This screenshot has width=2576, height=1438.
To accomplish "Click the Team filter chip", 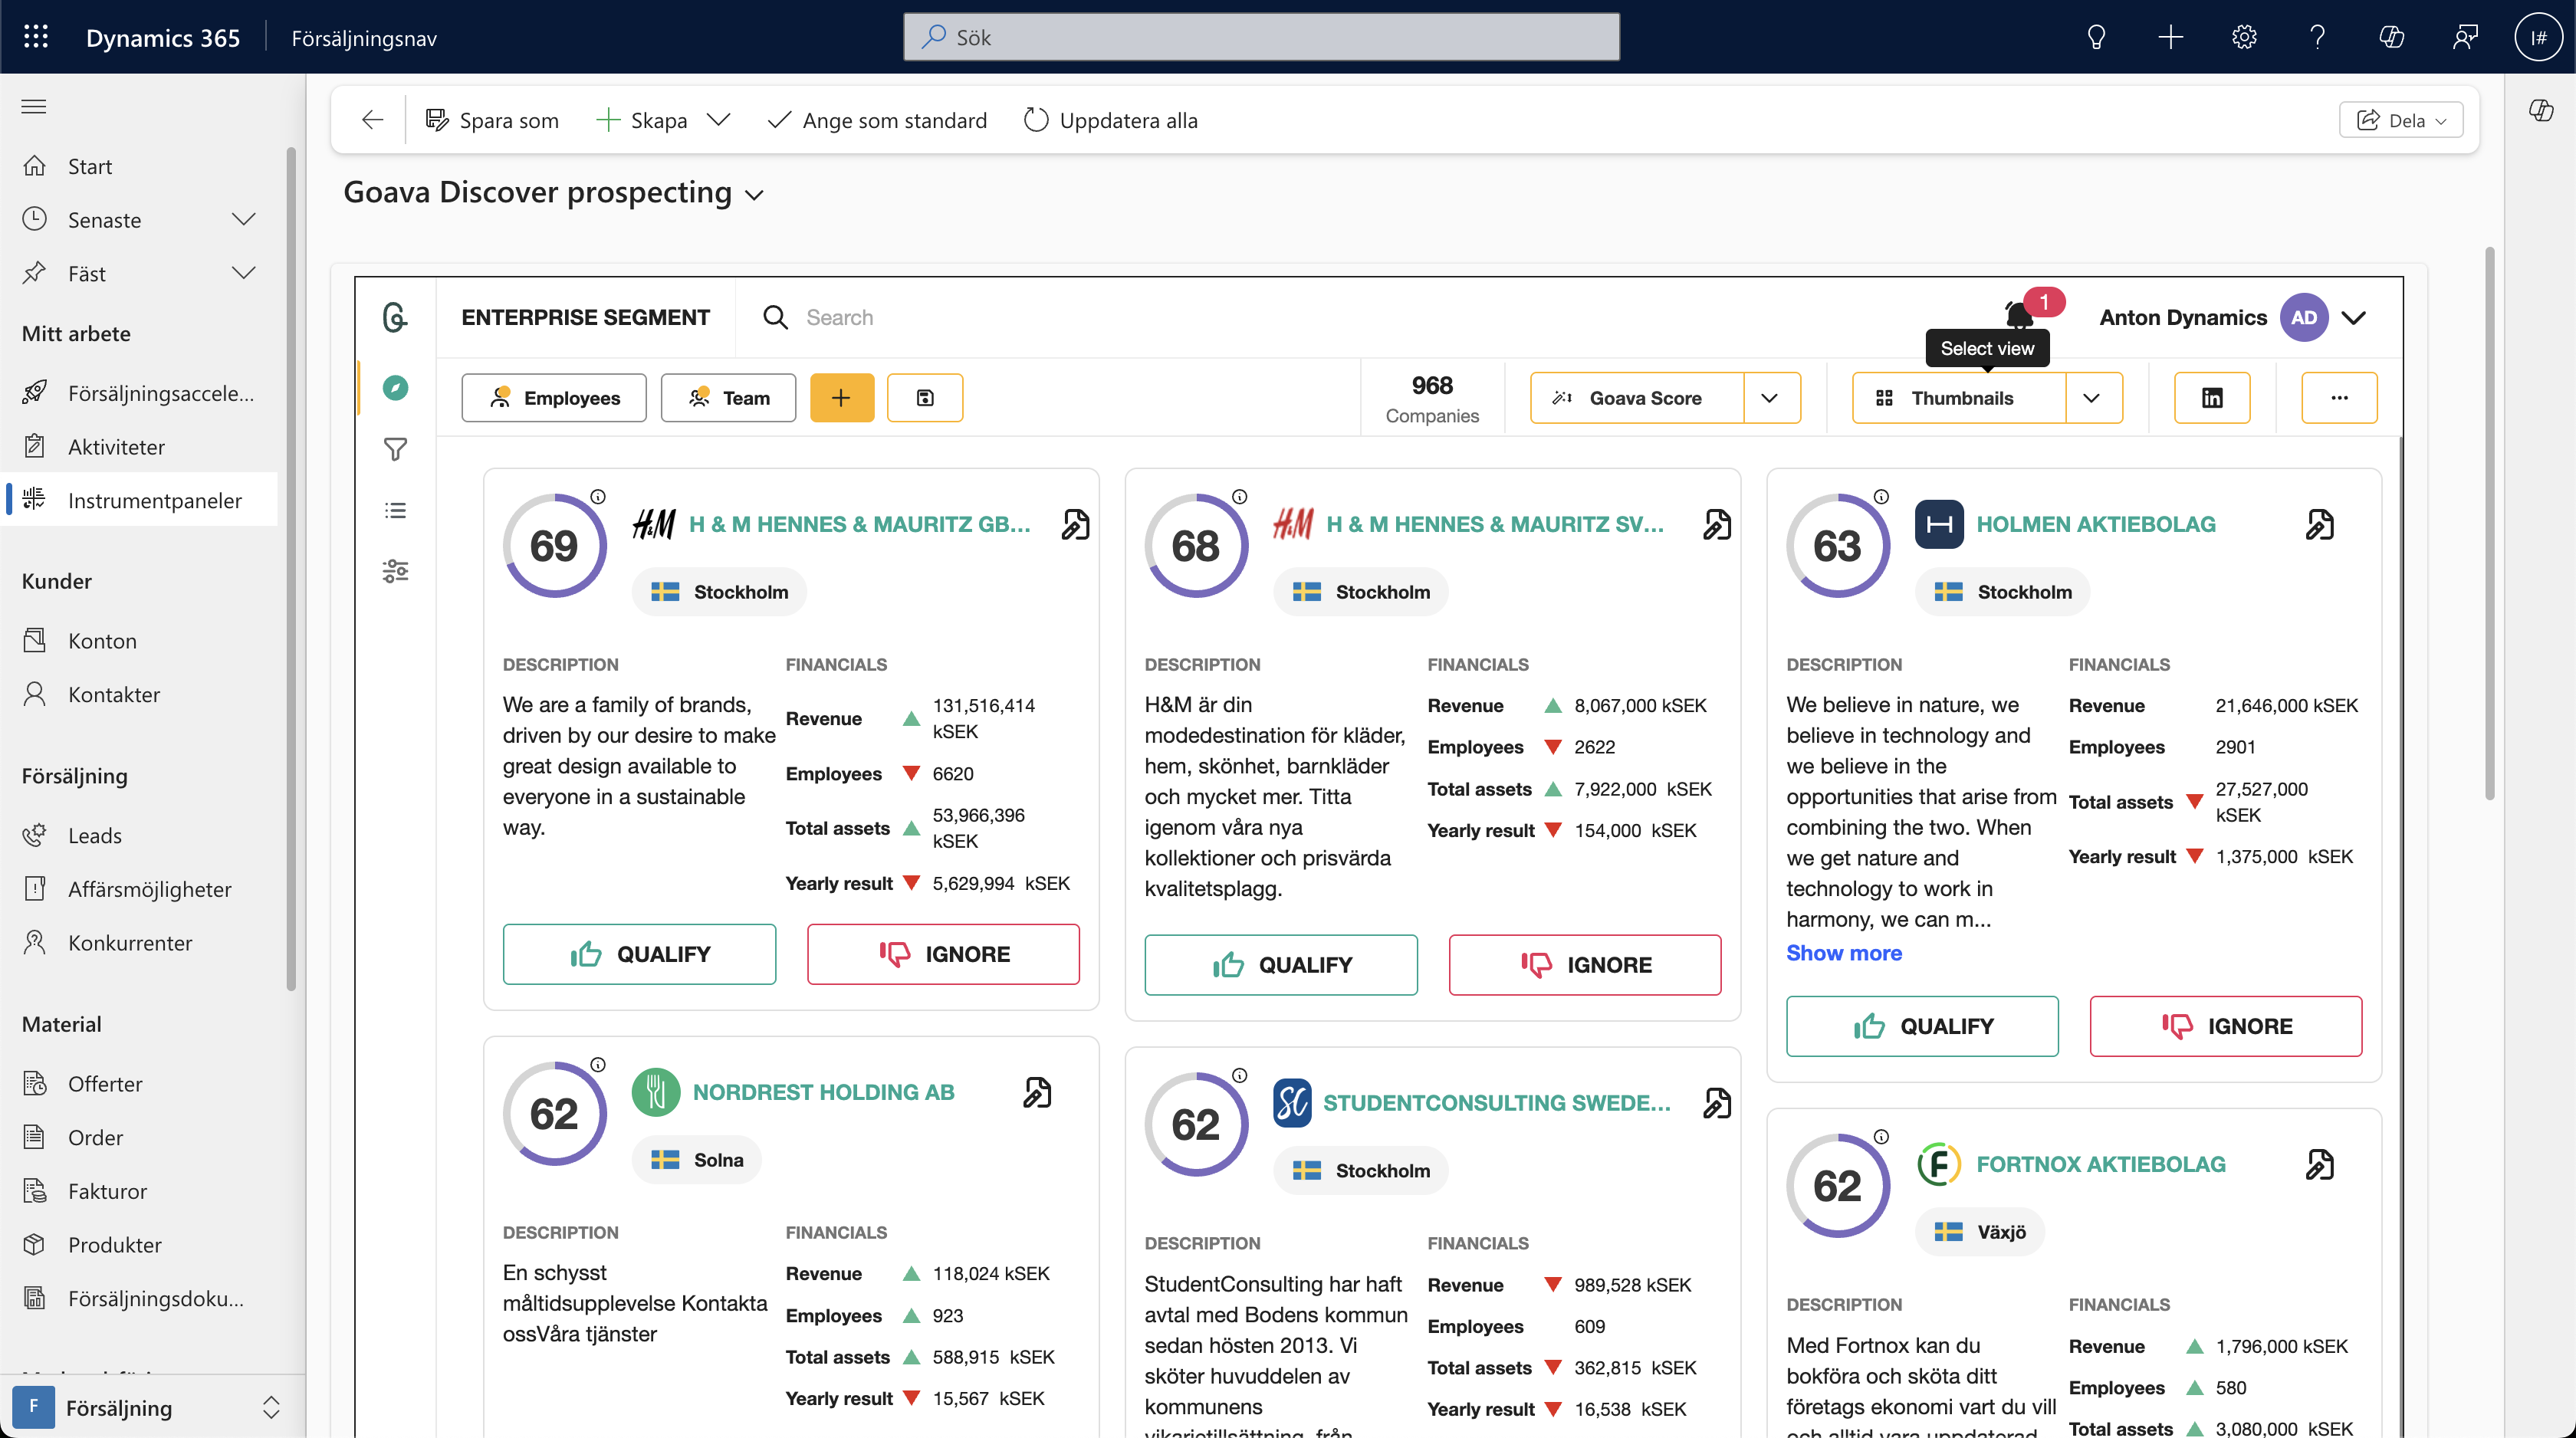I will (728, 398).
